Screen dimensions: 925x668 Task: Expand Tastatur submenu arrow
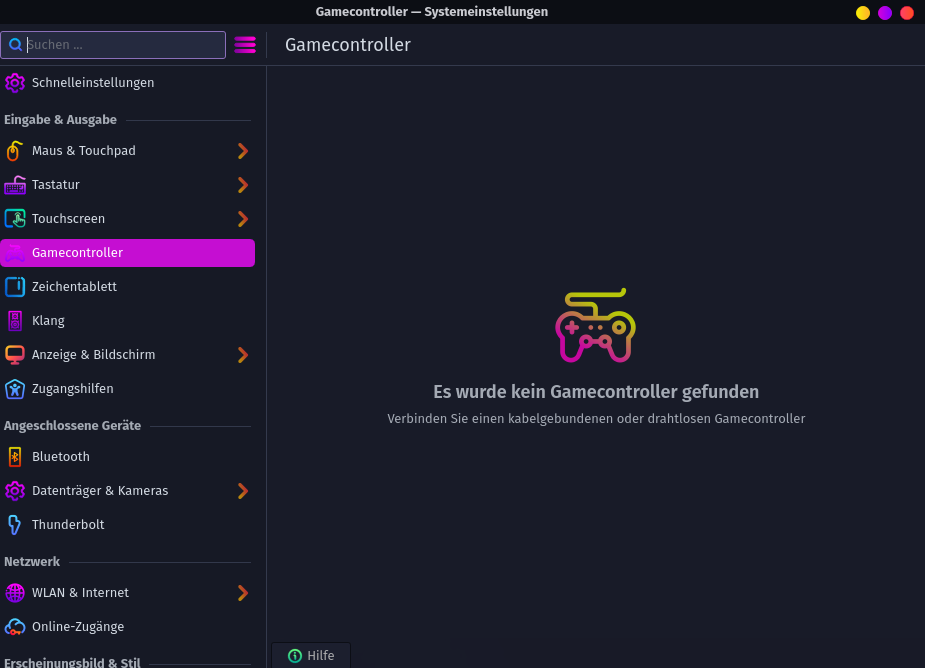[242, 185]
